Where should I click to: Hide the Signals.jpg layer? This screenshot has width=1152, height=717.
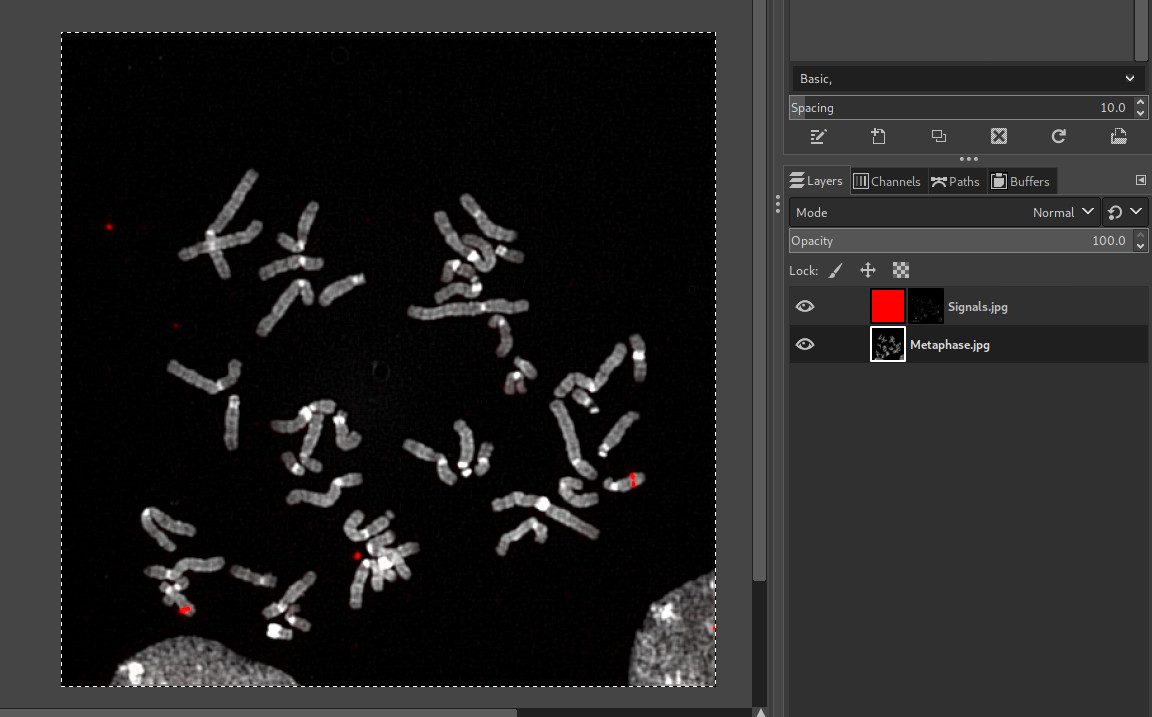coord(805,306)
